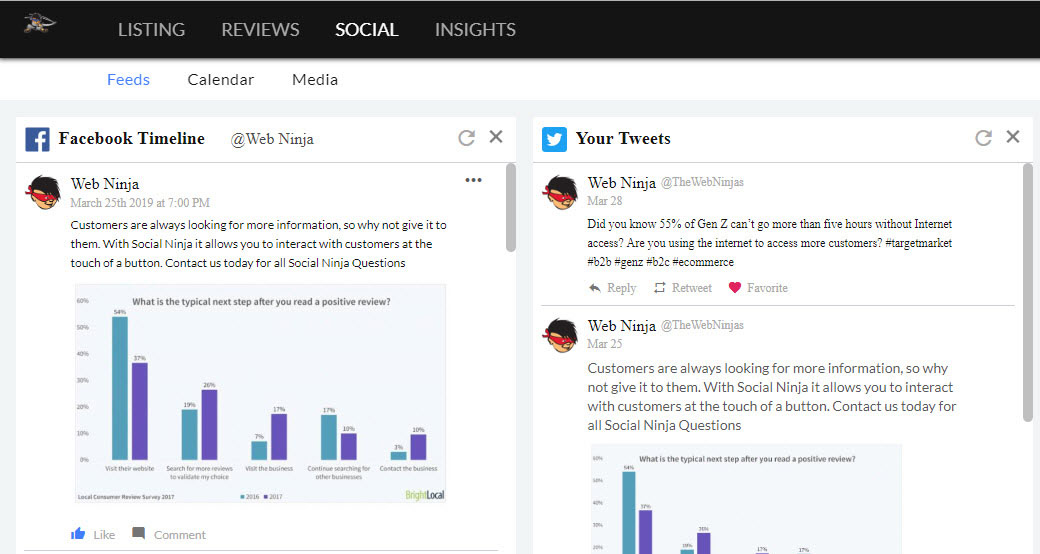Go to the REVIEWS section

[260, 29]
